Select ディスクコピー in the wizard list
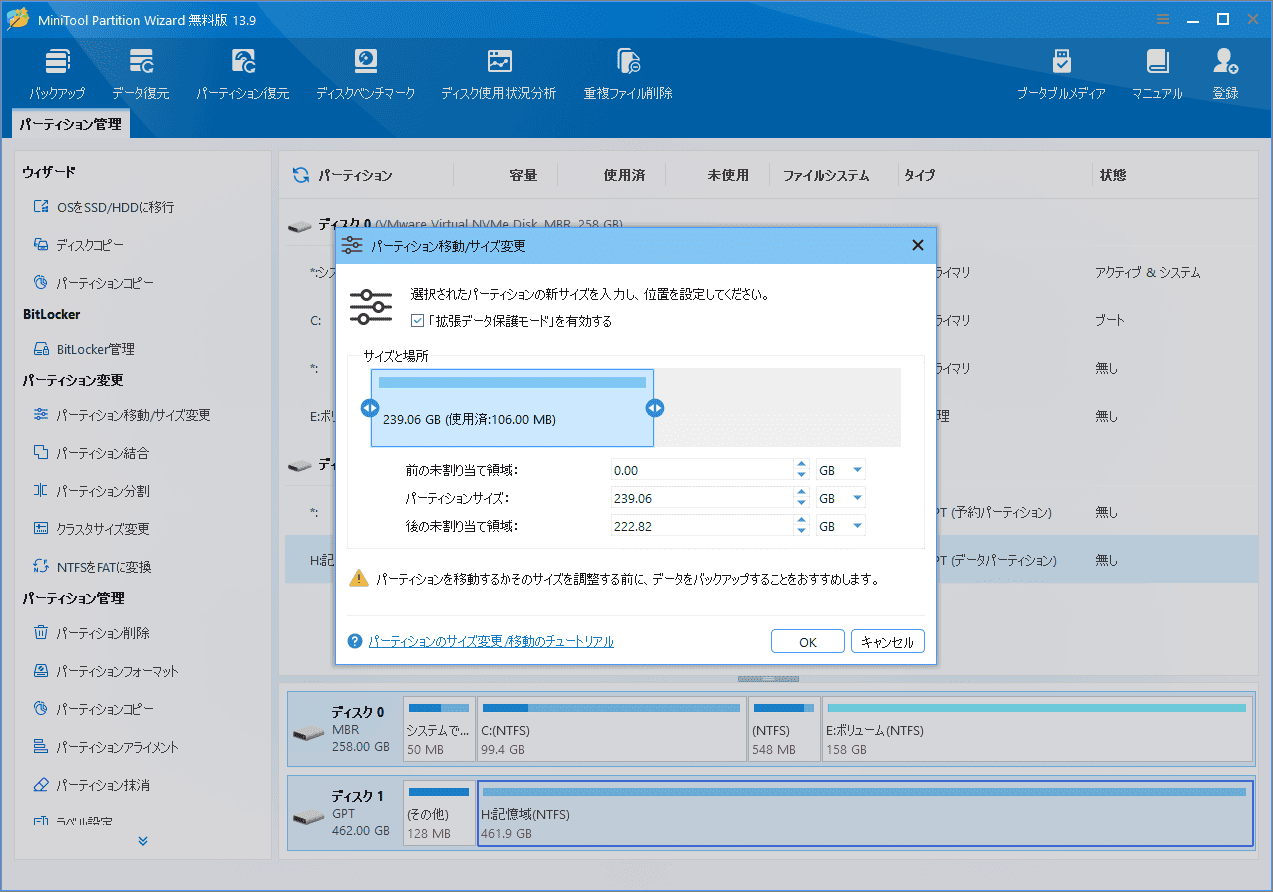The width and height of the screenshot is (1273, 892). pyautogui.click(x=79, y=245)
